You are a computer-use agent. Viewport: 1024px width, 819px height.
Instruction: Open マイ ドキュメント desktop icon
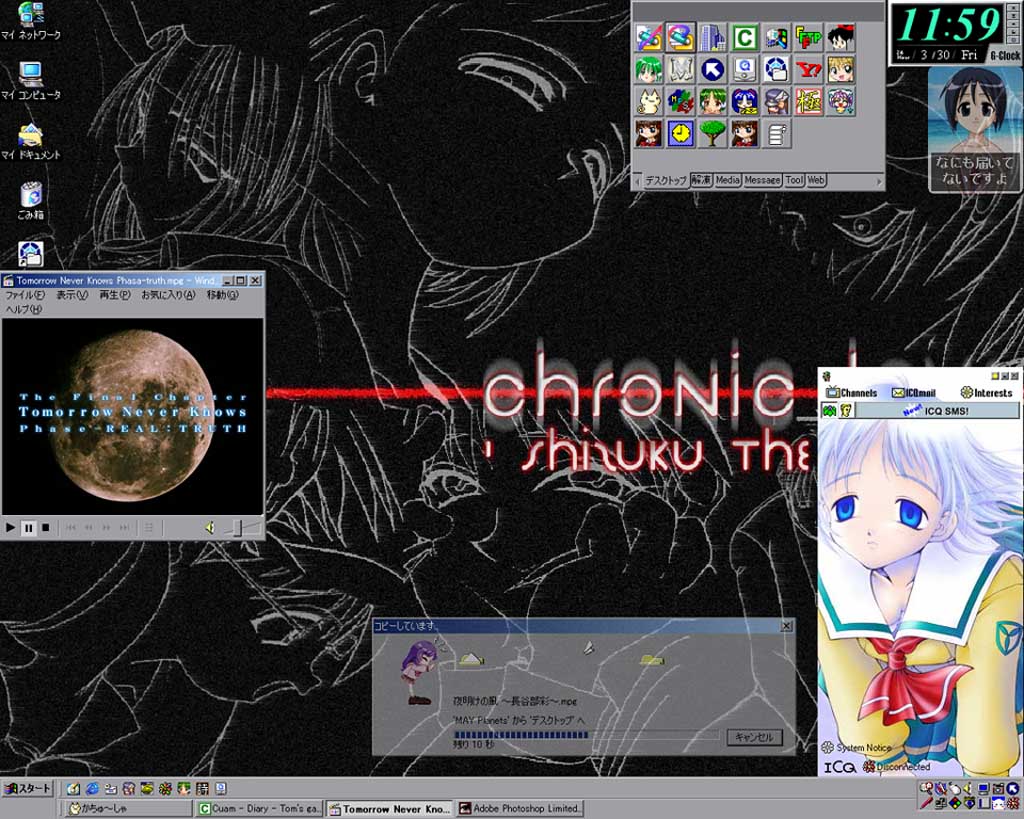(x=30, y=141)
